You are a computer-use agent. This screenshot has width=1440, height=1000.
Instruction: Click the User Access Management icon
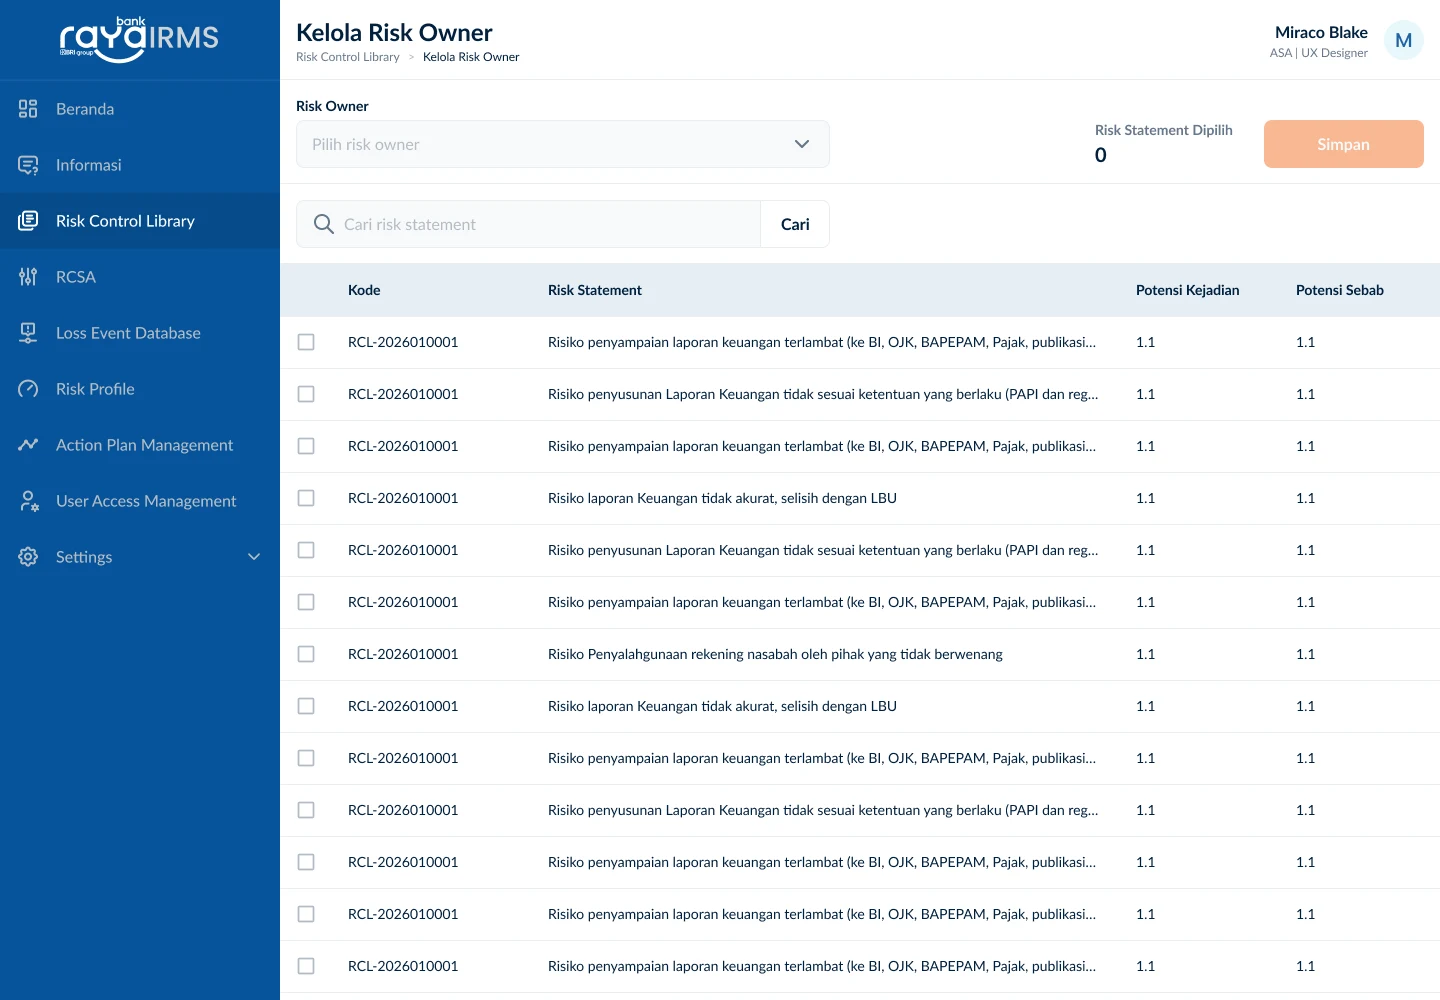tap(28, 501)
